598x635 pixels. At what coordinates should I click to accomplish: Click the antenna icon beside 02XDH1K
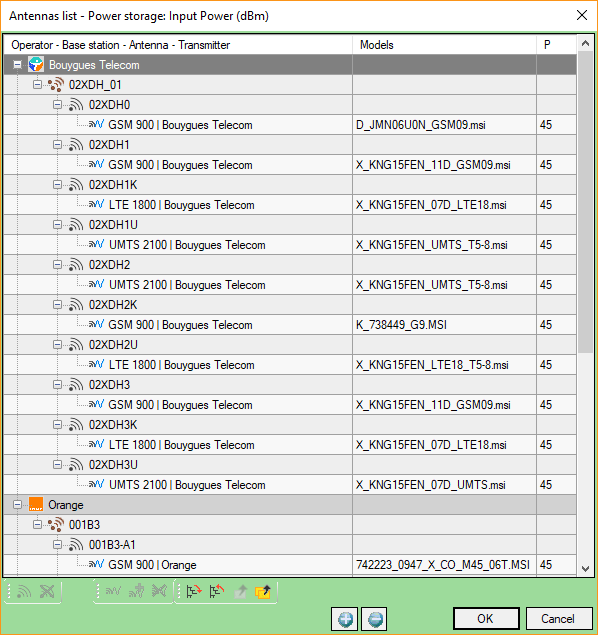click(x=76, y=185)
